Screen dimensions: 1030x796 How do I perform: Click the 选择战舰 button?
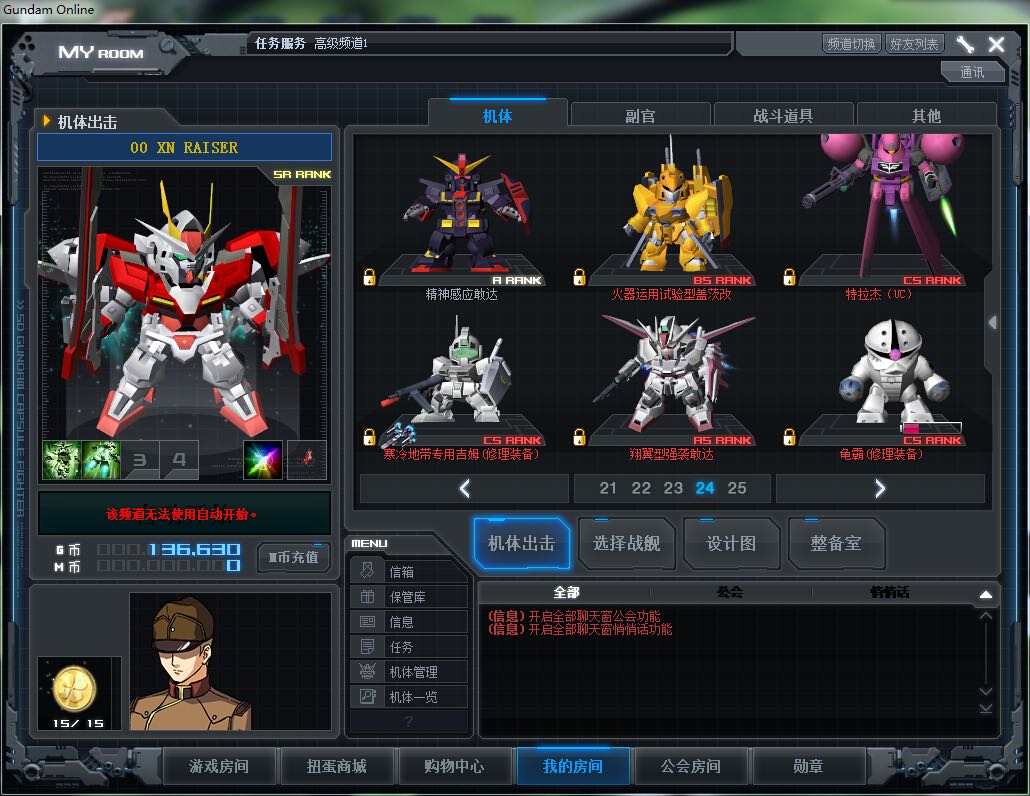pyautogui.click(x=627, y=543)
